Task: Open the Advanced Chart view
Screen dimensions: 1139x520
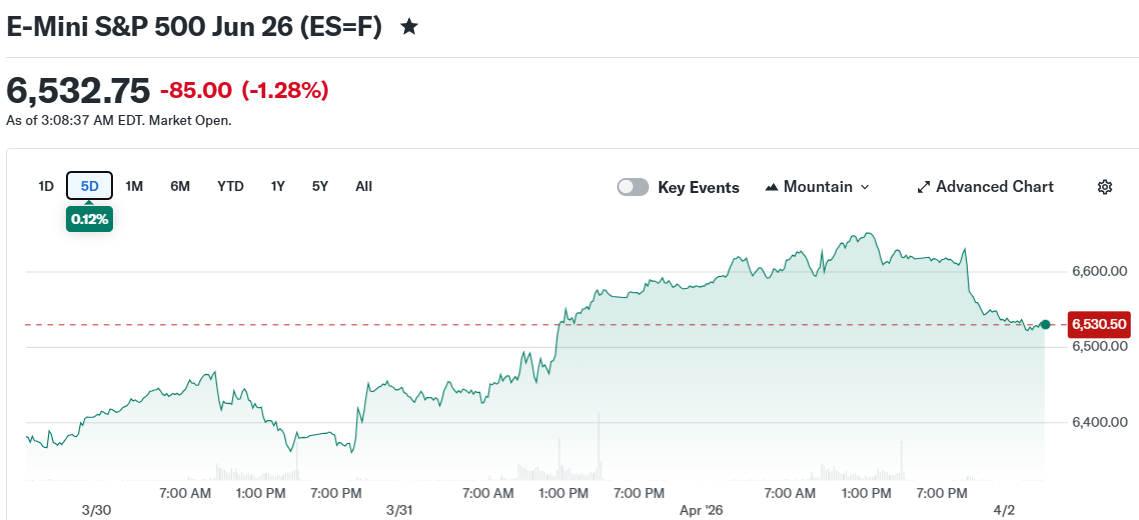Action: coord(986,187)
